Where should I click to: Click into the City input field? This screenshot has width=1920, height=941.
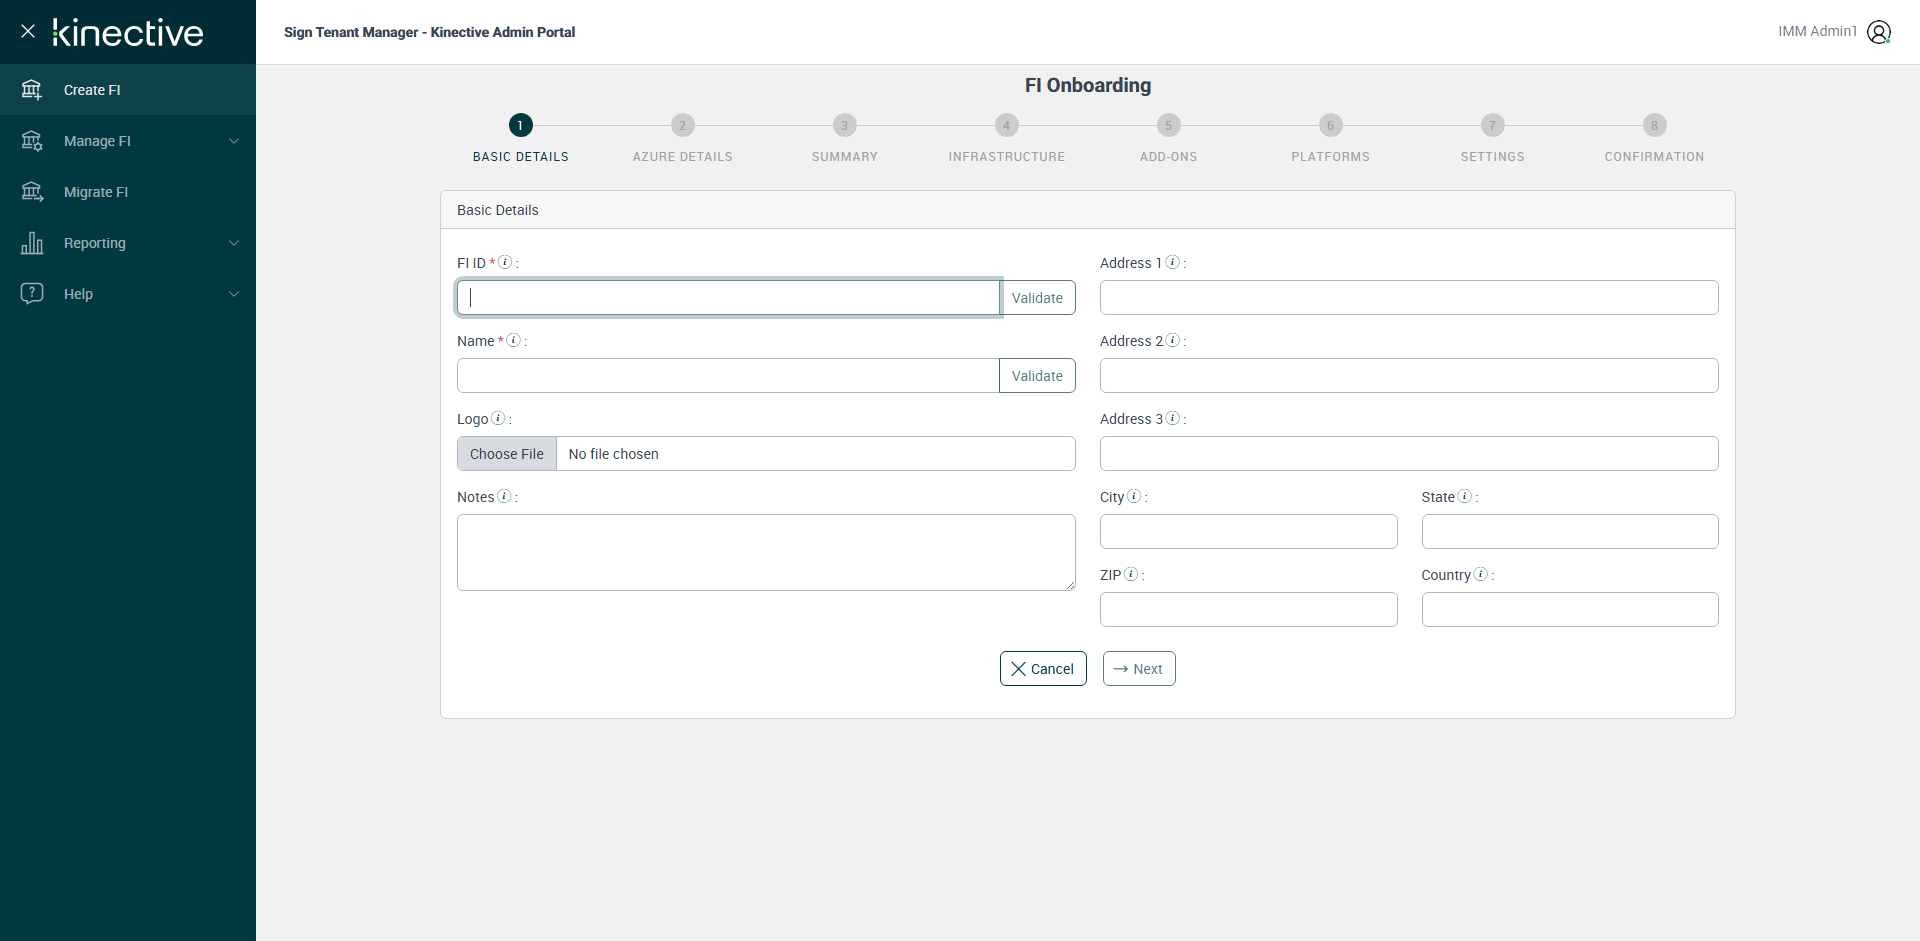[x=1249, y=532]
